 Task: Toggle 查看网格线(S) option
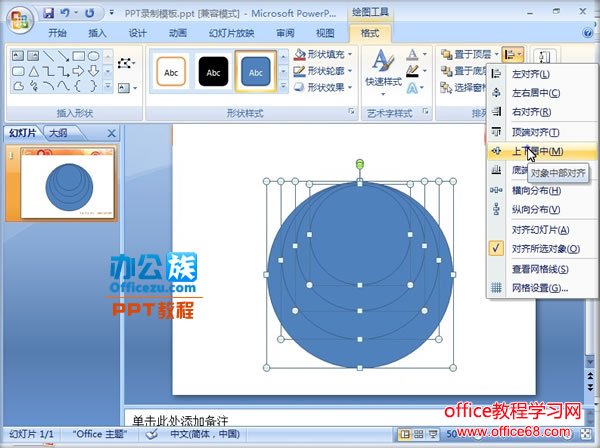tap(542, 269)
